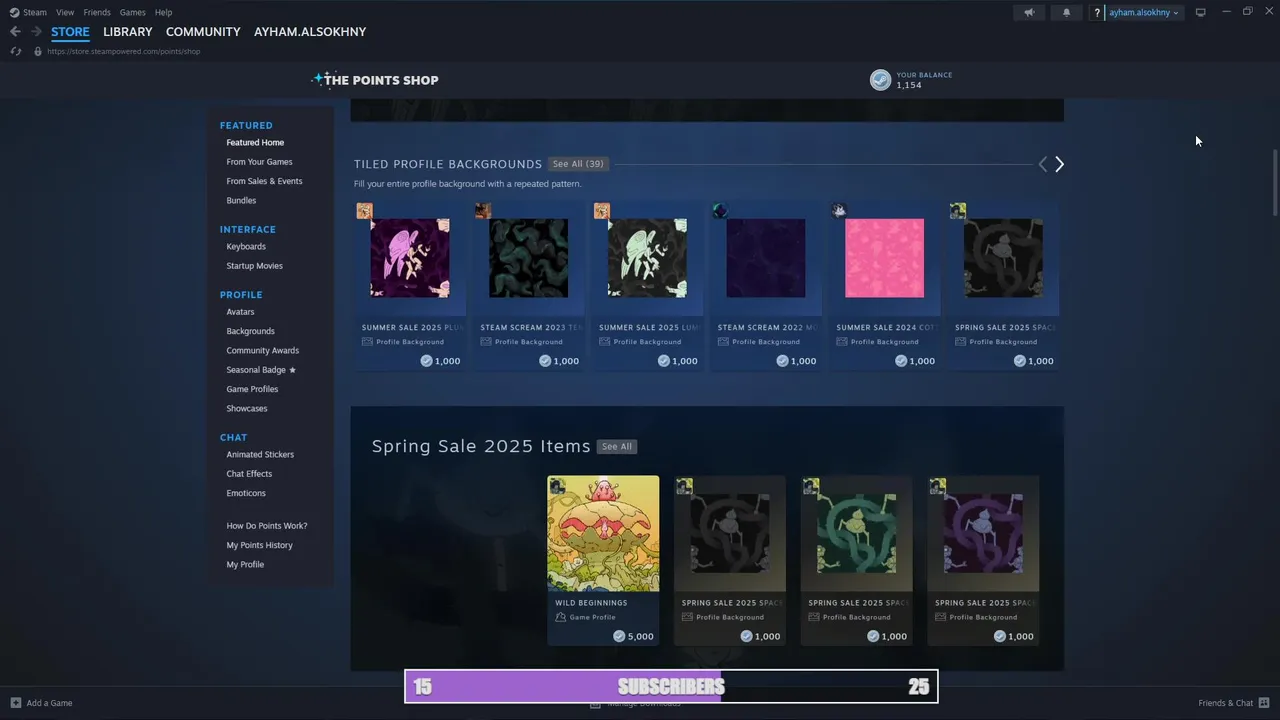Select the Steam Scream 2022 dark purple background

(x=766, y=258)
